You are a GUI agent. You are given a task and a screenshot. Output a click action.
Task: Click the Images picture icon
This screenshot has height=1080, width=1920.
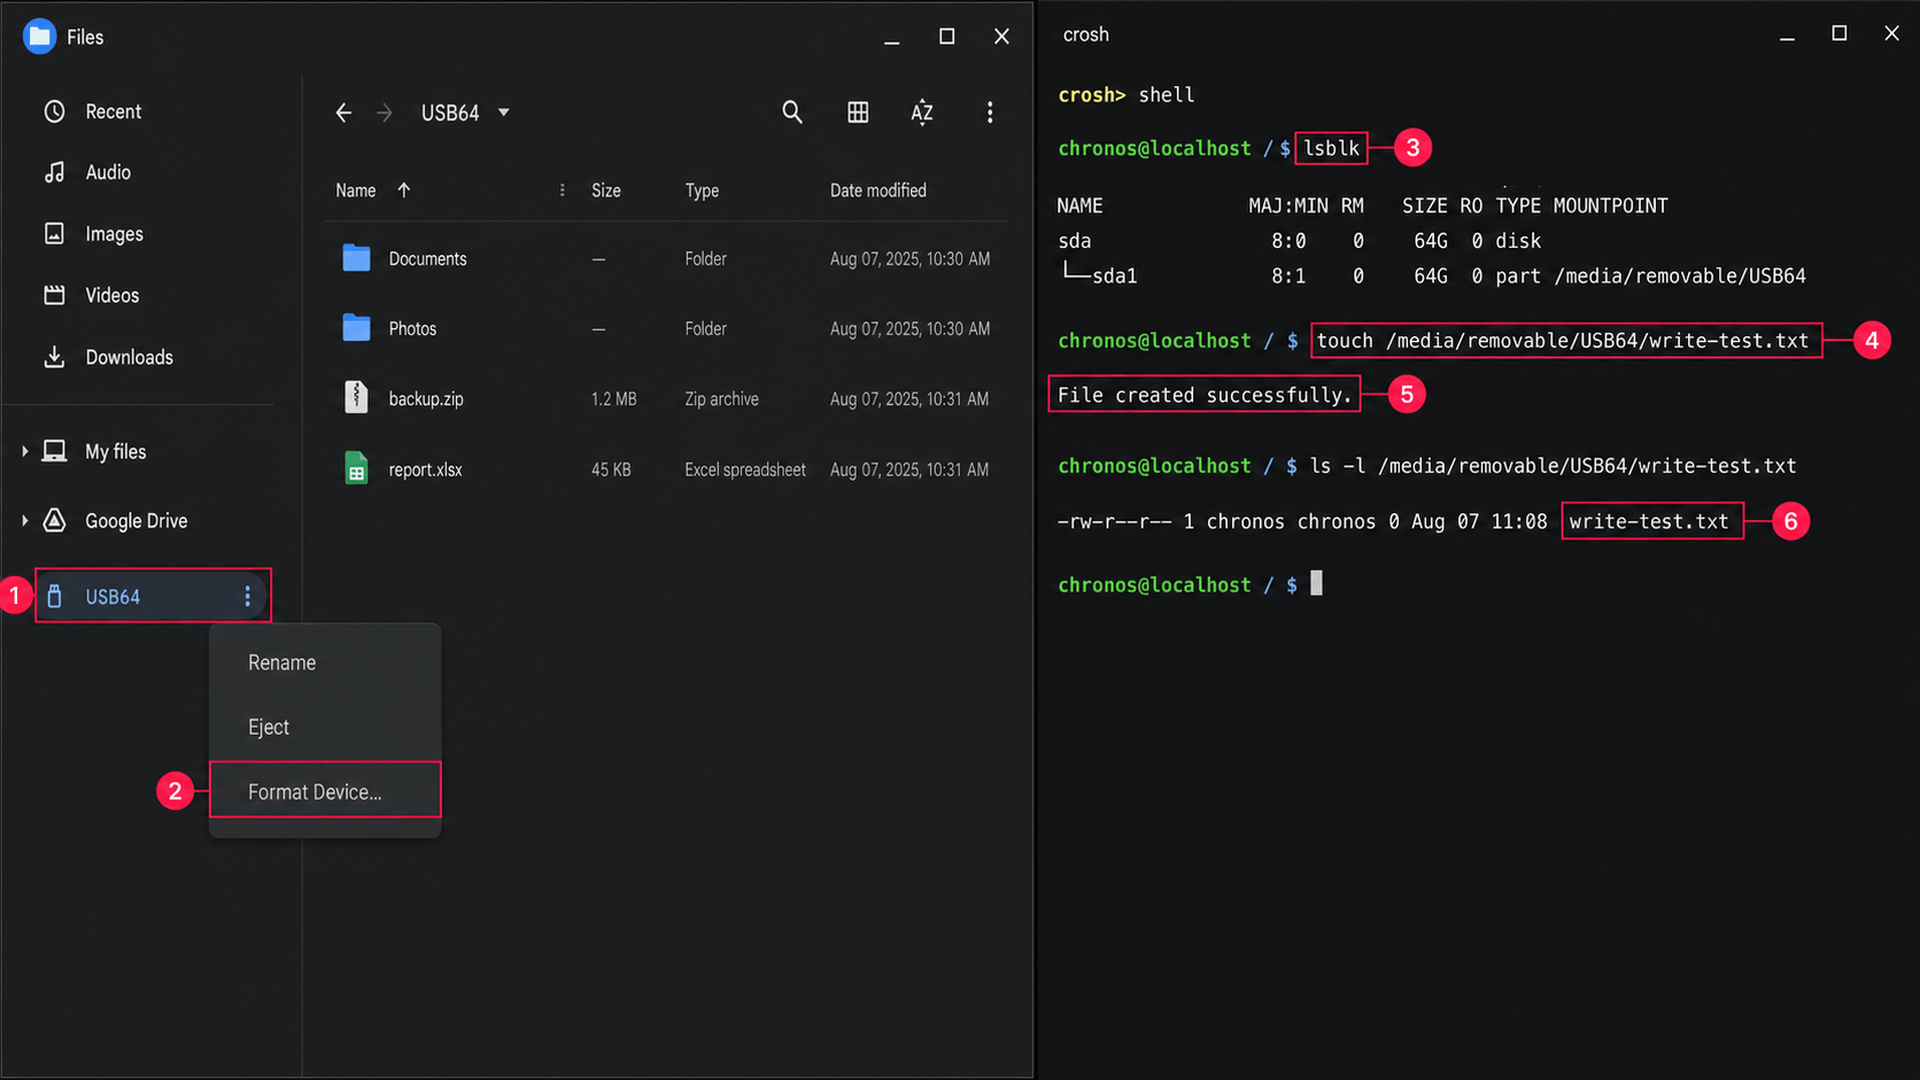[x=55, y=233]
